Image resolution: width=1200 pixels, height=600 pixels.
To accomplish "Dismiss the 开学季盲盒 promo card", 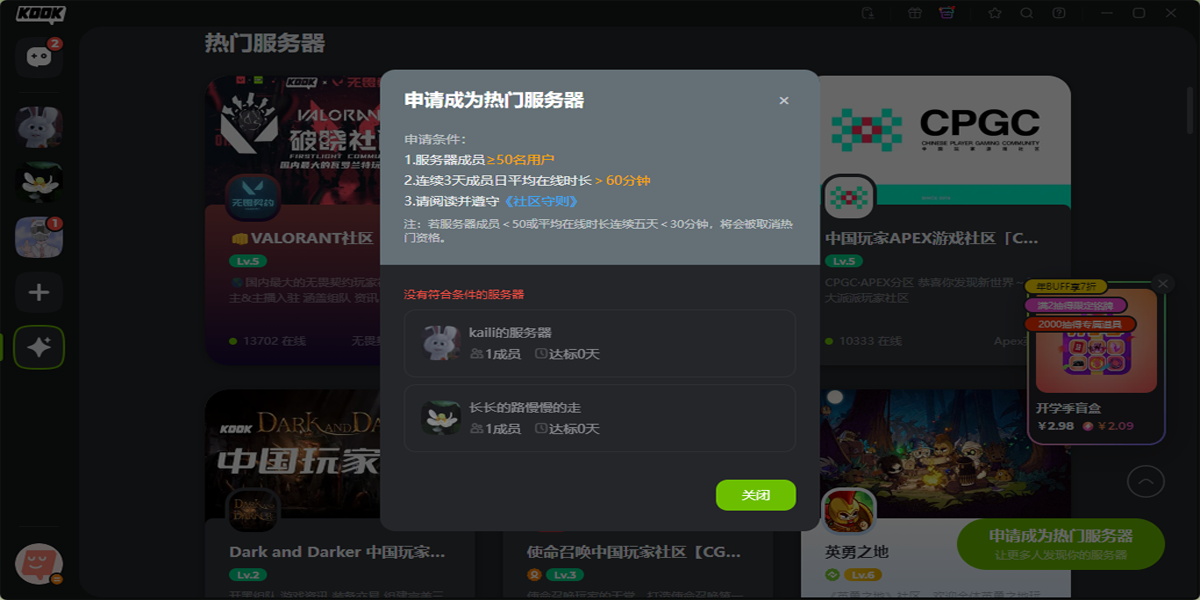I will [1162, 284].
